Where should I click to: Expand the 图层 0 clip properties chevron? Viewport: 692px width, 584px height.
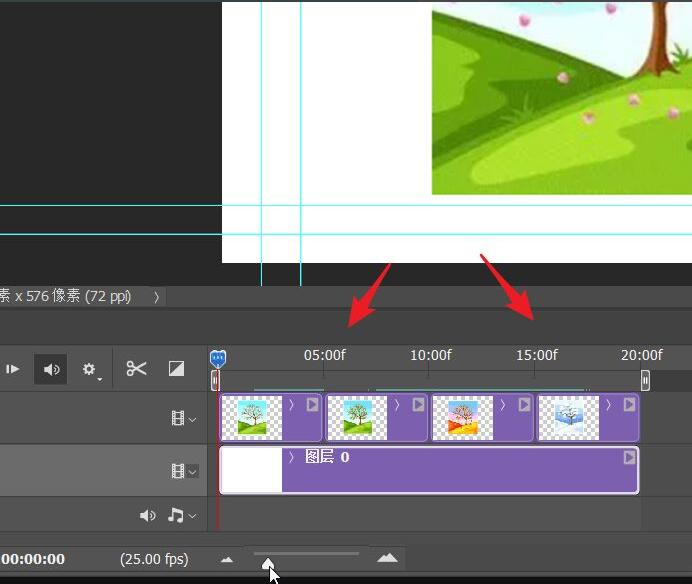click(291, 457)
